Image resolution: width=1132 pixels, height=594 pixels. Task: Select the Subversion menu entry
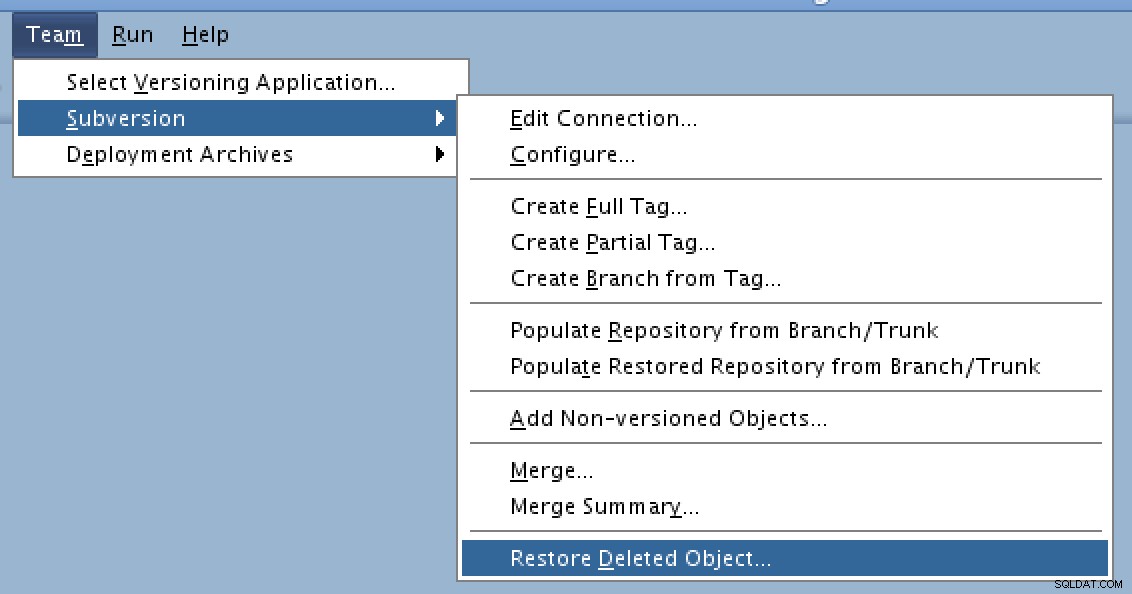(x=237, y=118)
